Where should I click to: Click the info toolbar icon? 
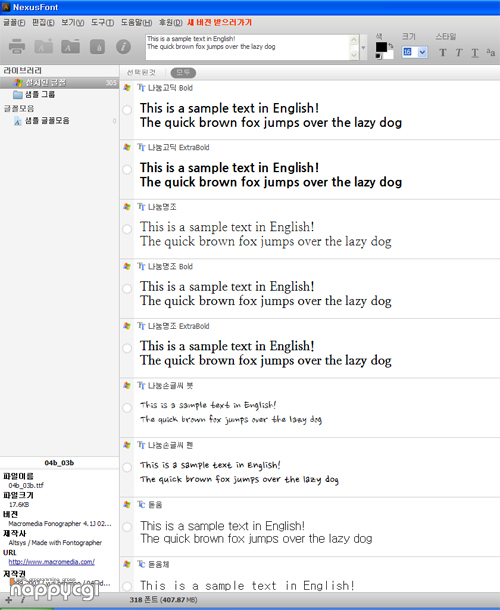tap(123, 47)
